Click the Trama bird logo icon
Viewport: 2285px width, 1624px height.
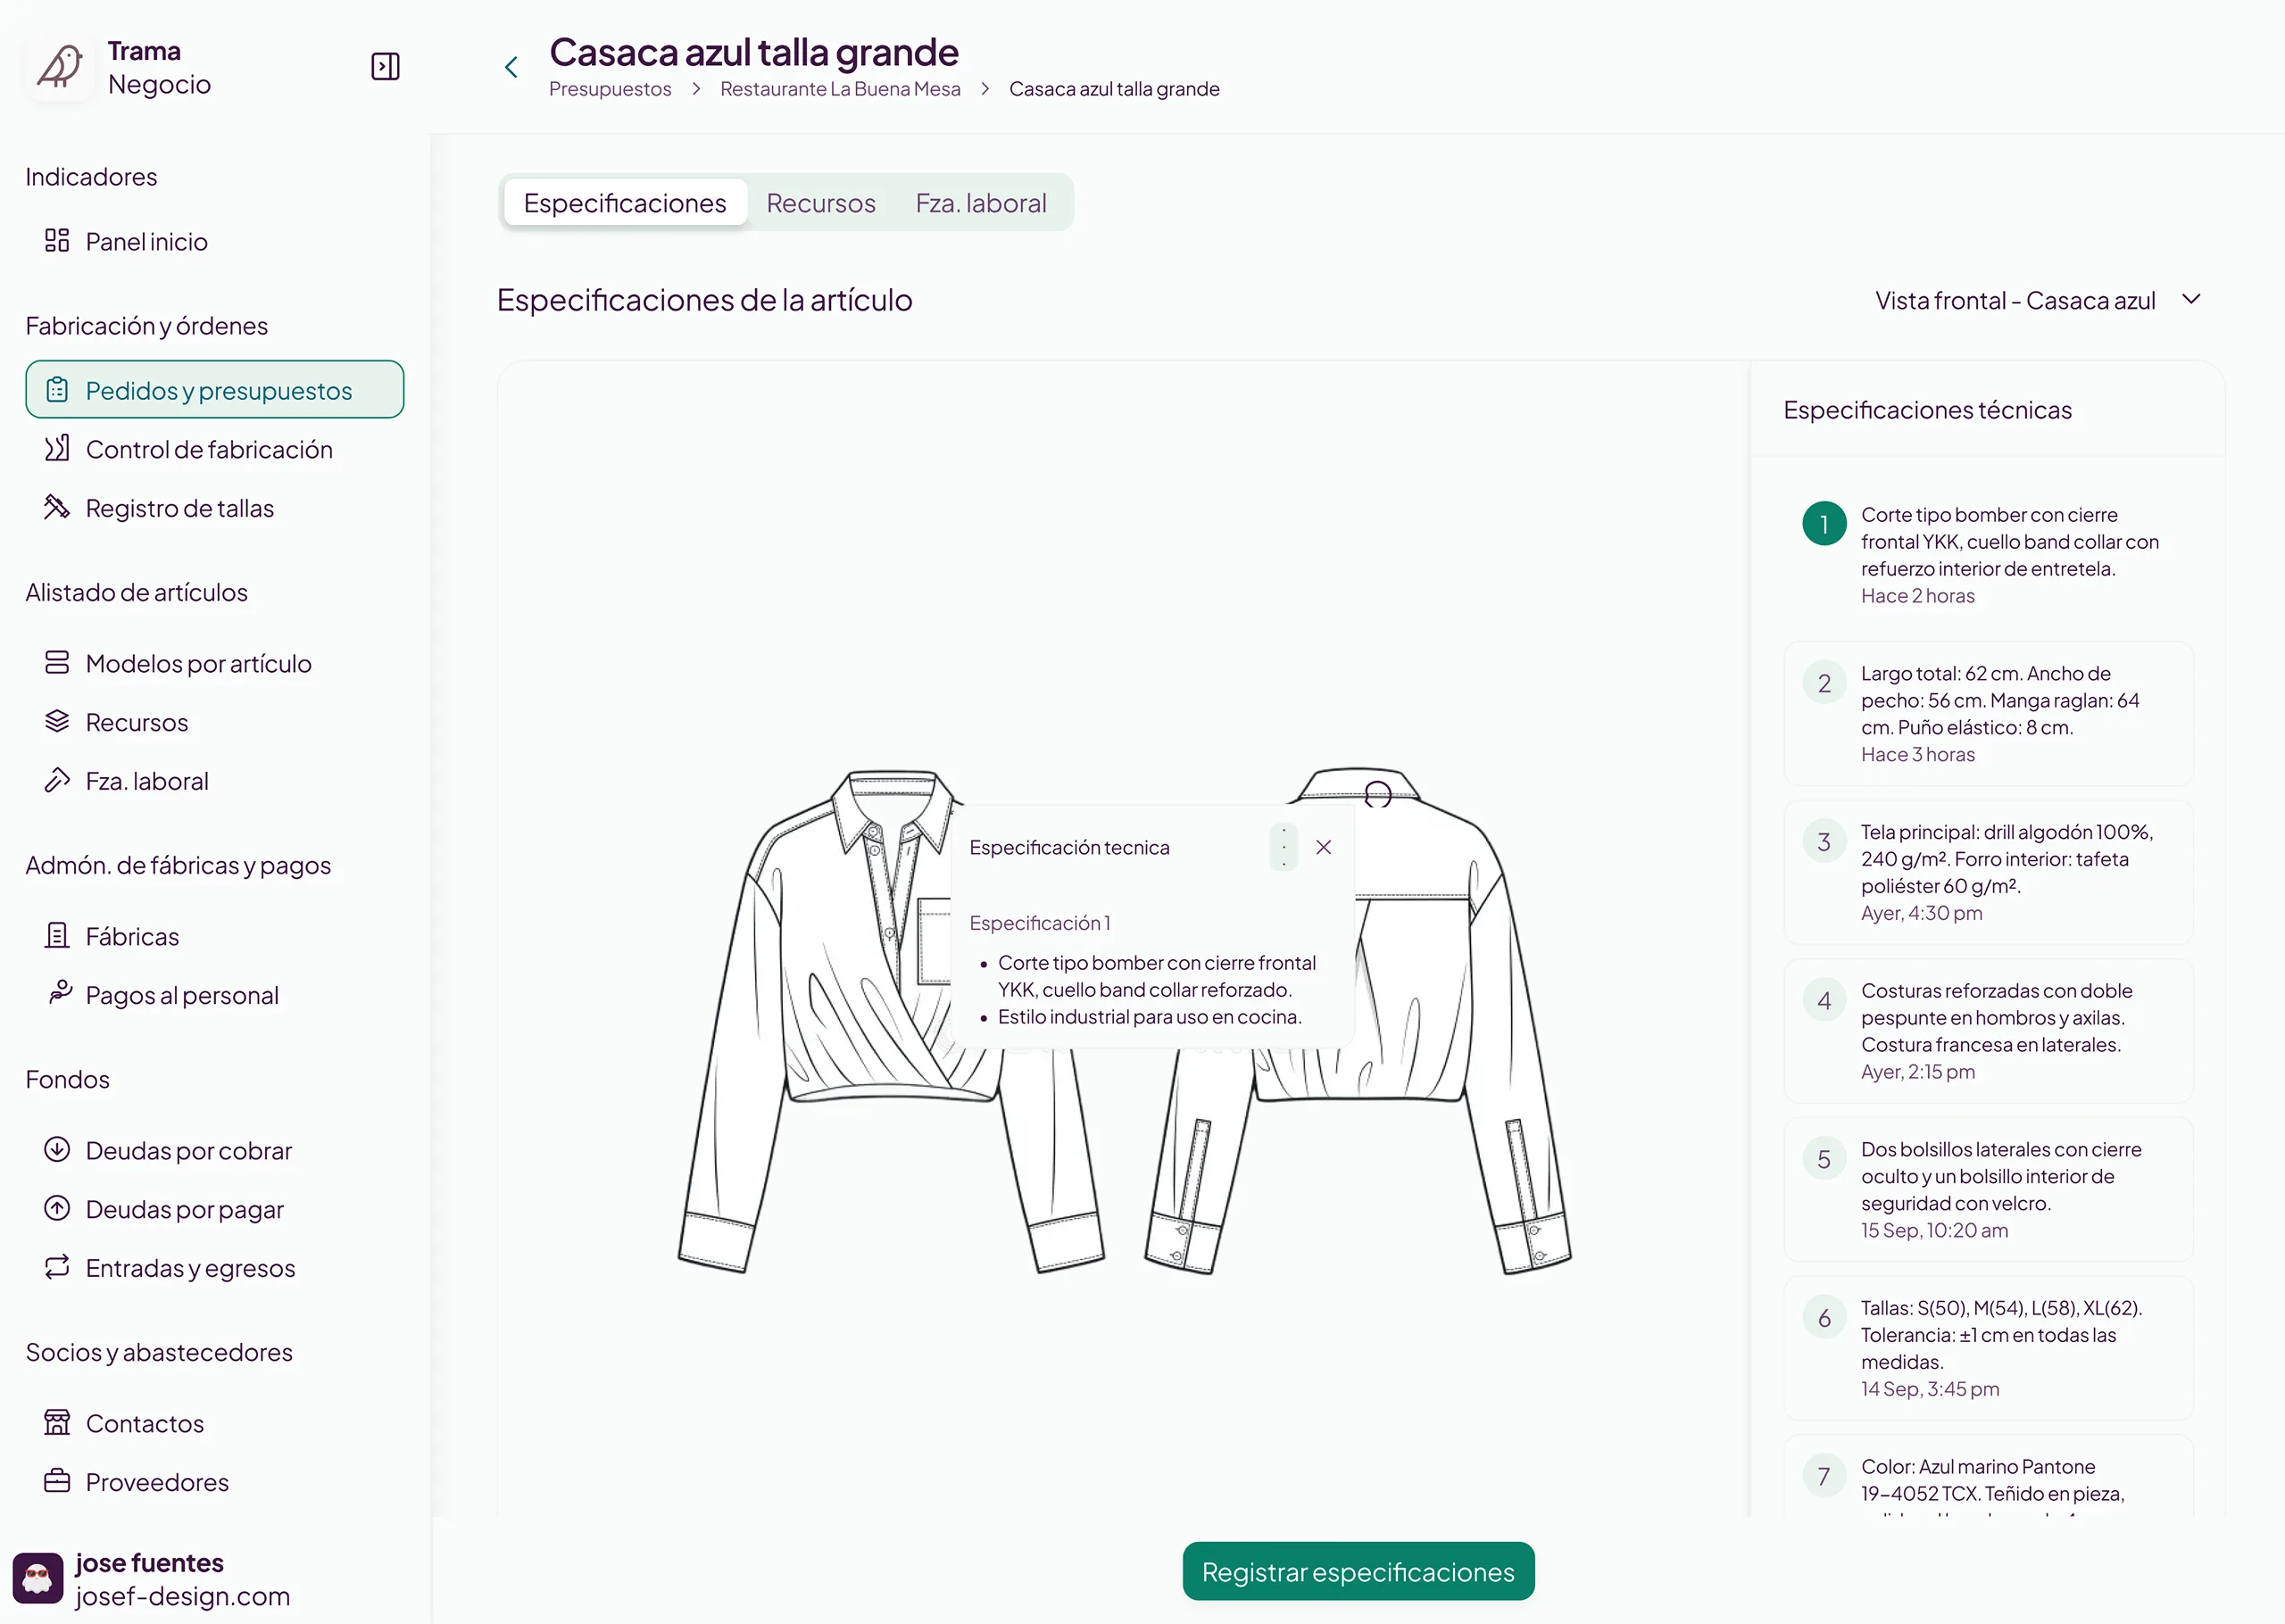click(x=60, y=67)
